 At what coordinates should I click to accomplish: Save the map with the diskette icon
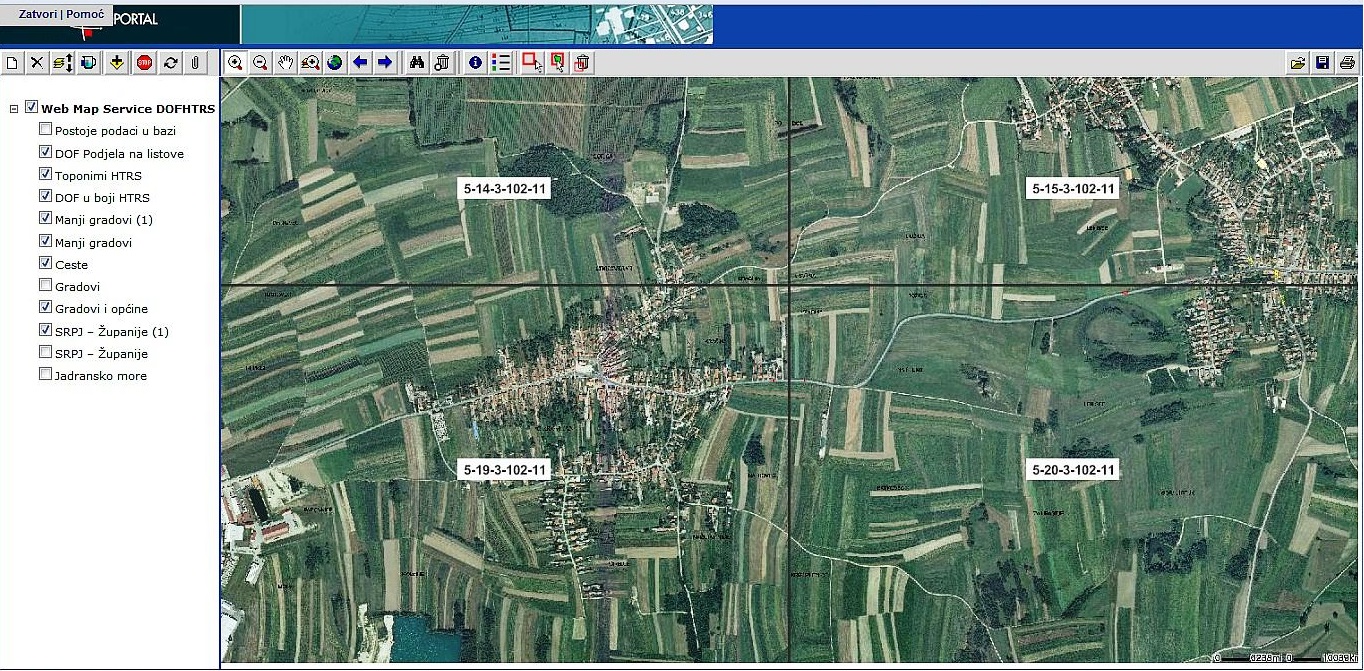(1322, 62)
